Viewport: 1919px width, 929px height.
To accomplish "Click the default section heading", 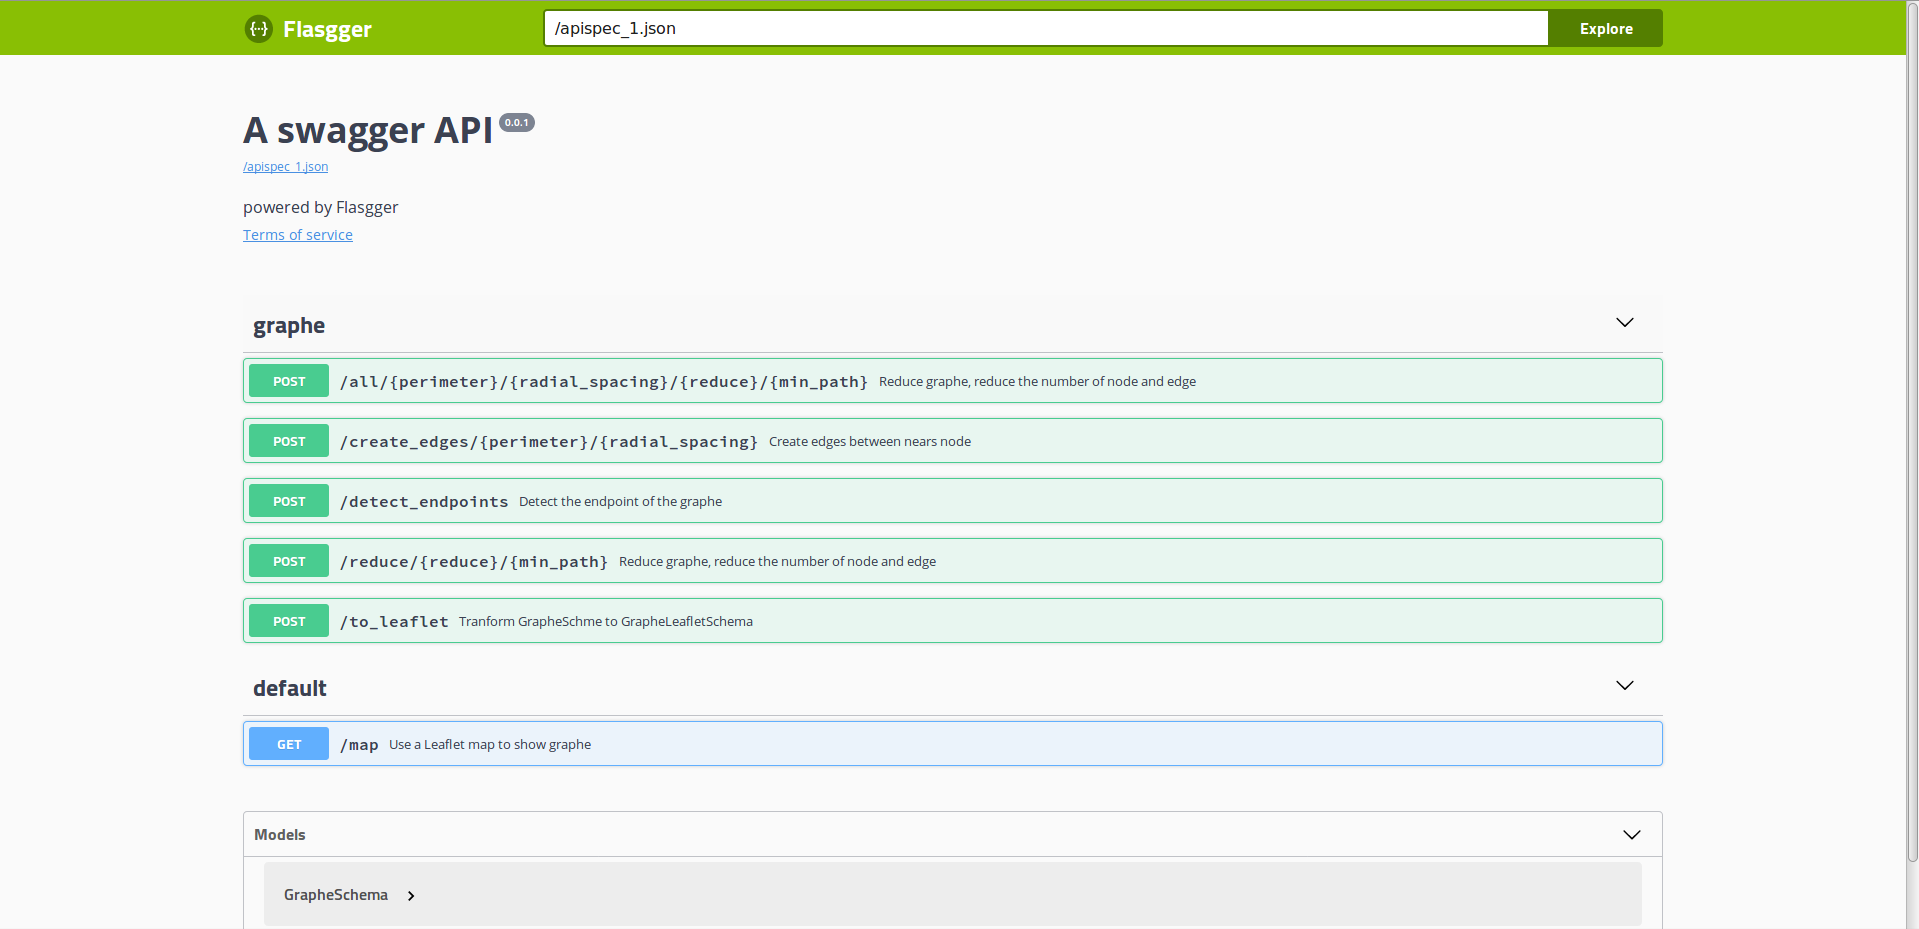I will (290, 688).
